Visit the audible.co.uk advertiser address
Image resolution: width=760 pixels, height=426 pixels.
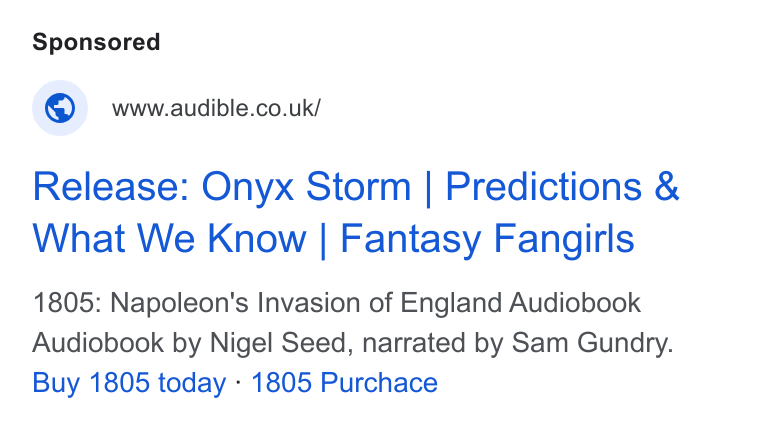[216, 108]
